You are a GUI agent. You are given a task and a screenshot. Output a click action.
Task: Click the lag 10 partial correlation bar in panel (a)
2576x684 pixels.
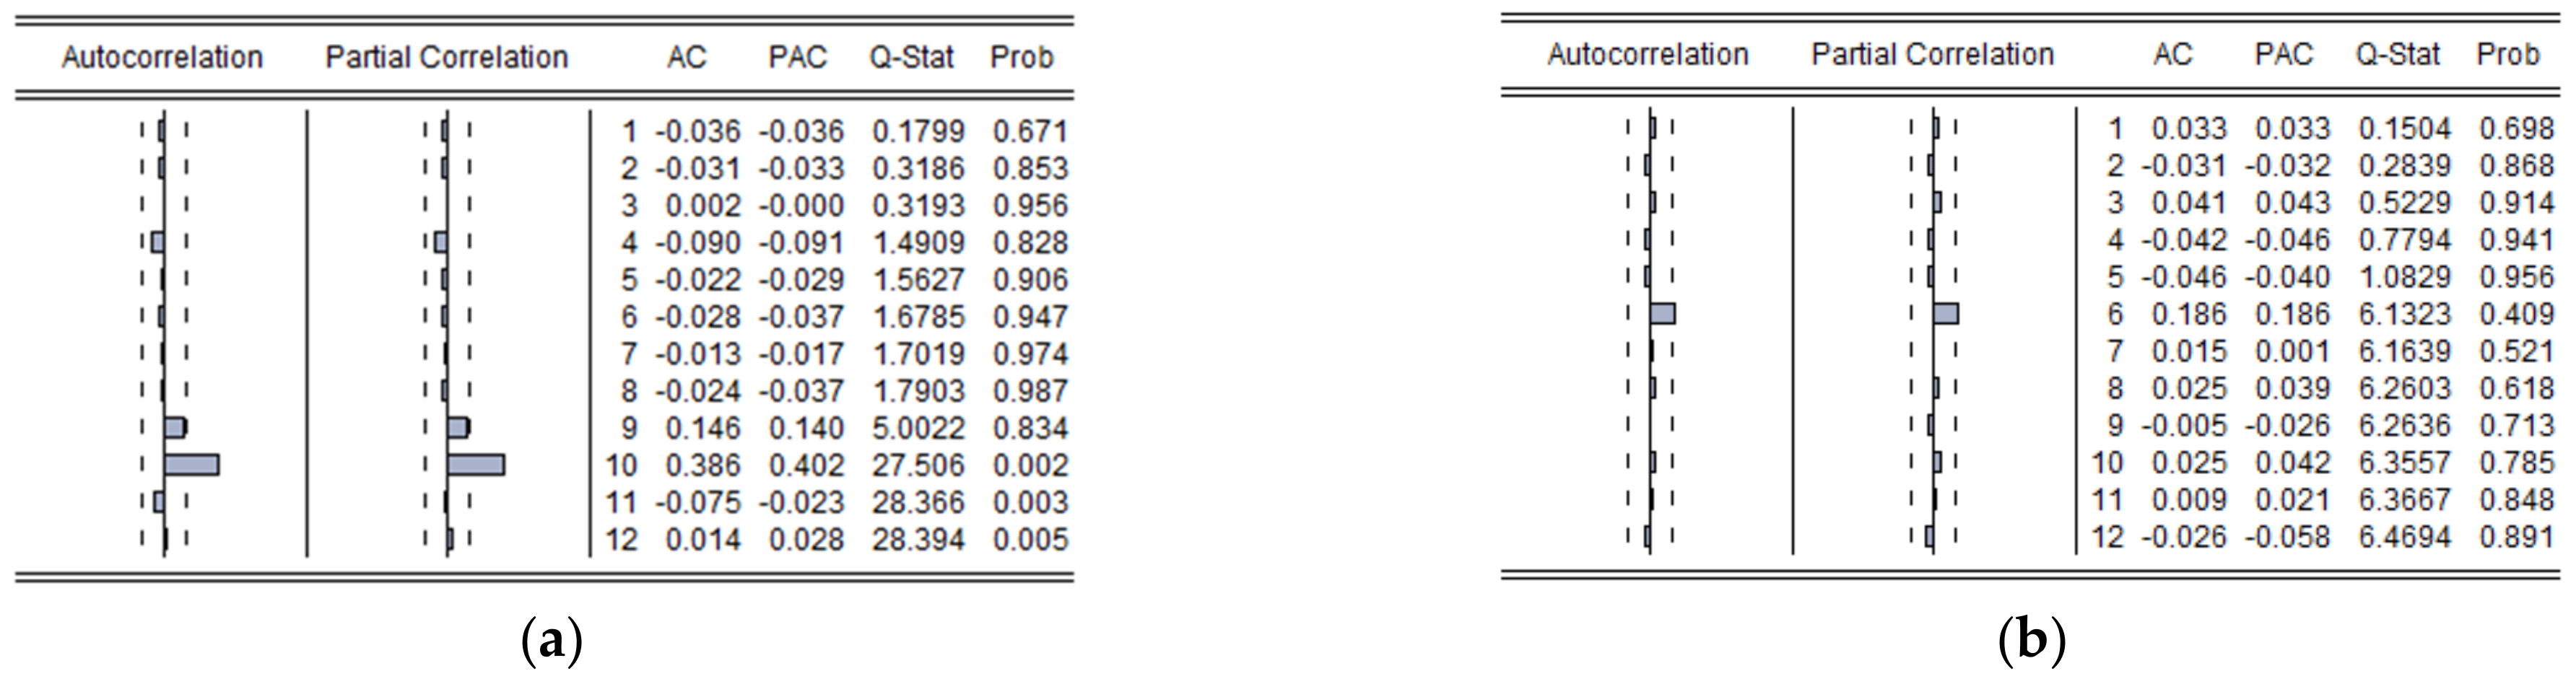(476, 465)
